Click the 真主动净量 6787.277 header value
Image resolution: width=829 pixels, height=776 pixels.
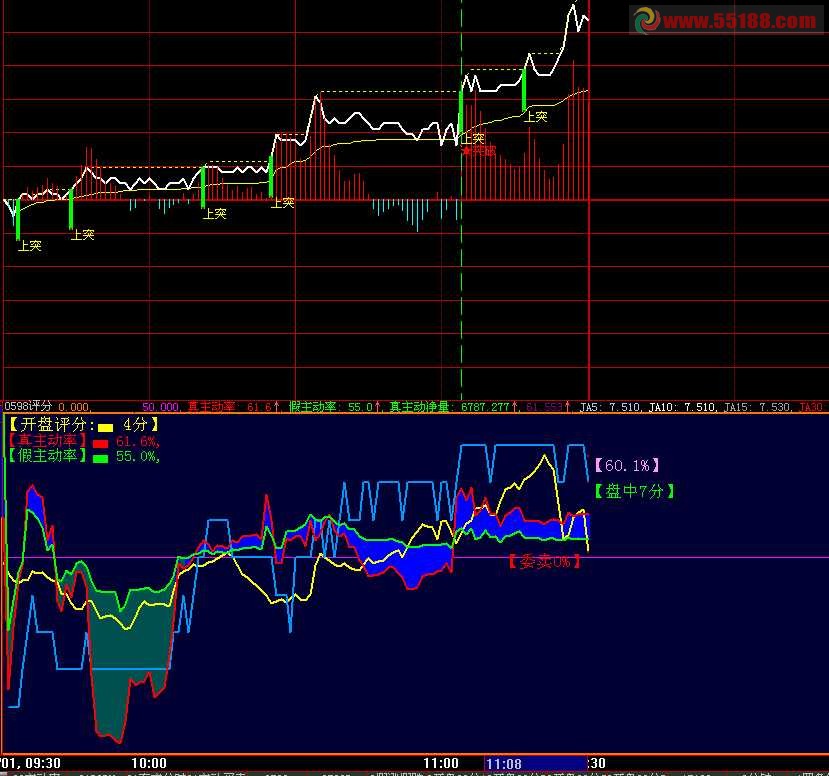coord(453,407)
